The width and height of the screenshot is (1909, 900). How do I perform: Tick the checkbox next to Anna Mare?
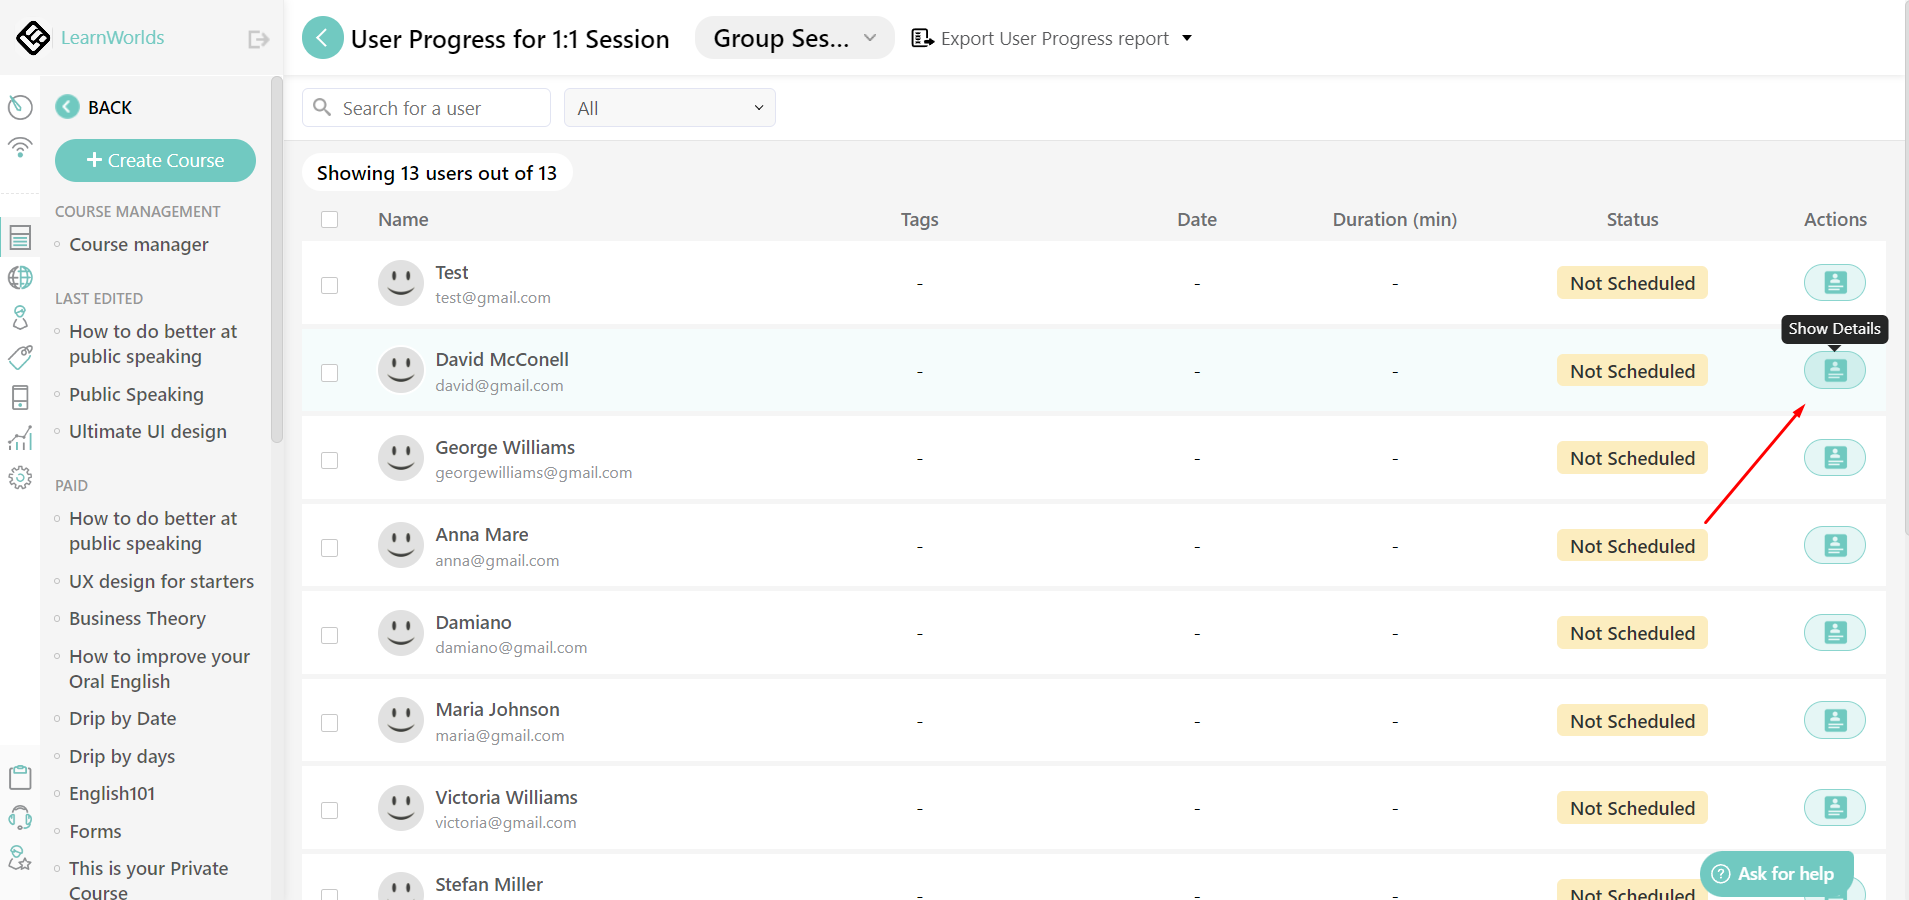(x=330, y=547)
